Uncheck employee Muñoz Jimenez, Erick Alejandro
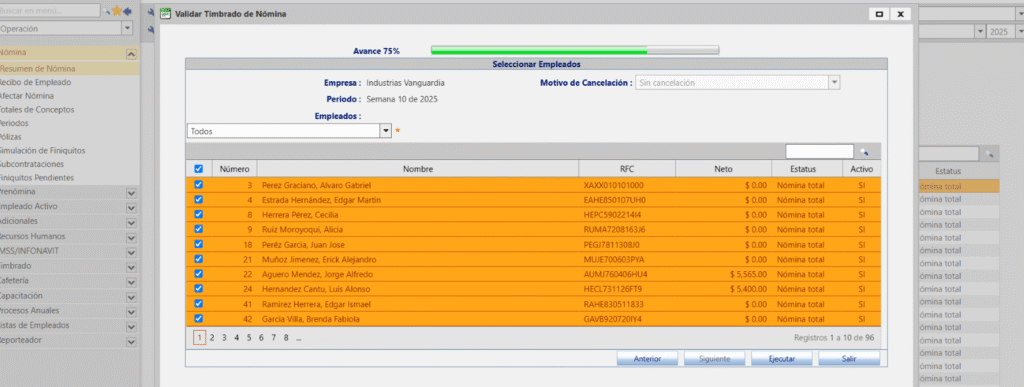 point(199,259)
